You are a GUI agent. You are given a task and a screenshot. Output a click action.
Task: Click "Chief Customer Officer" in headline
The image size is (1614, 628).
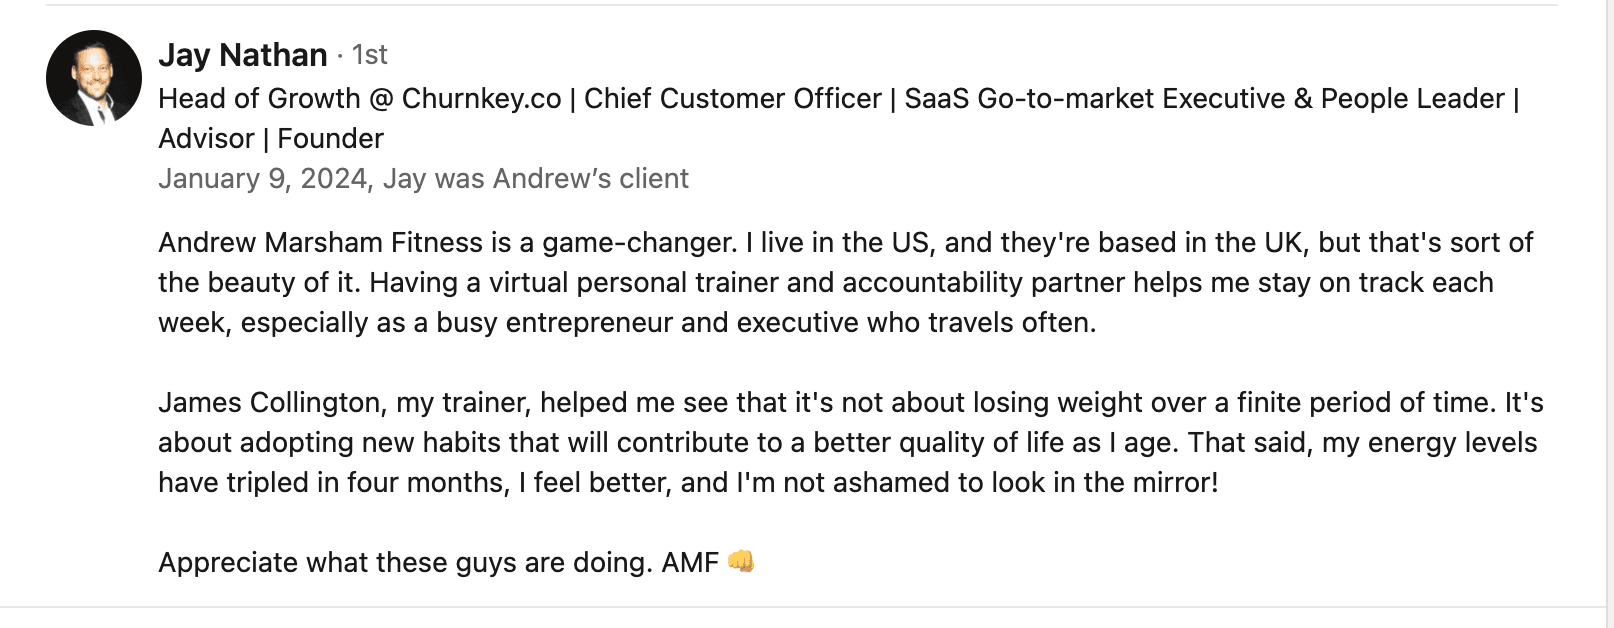coord(732,99)
